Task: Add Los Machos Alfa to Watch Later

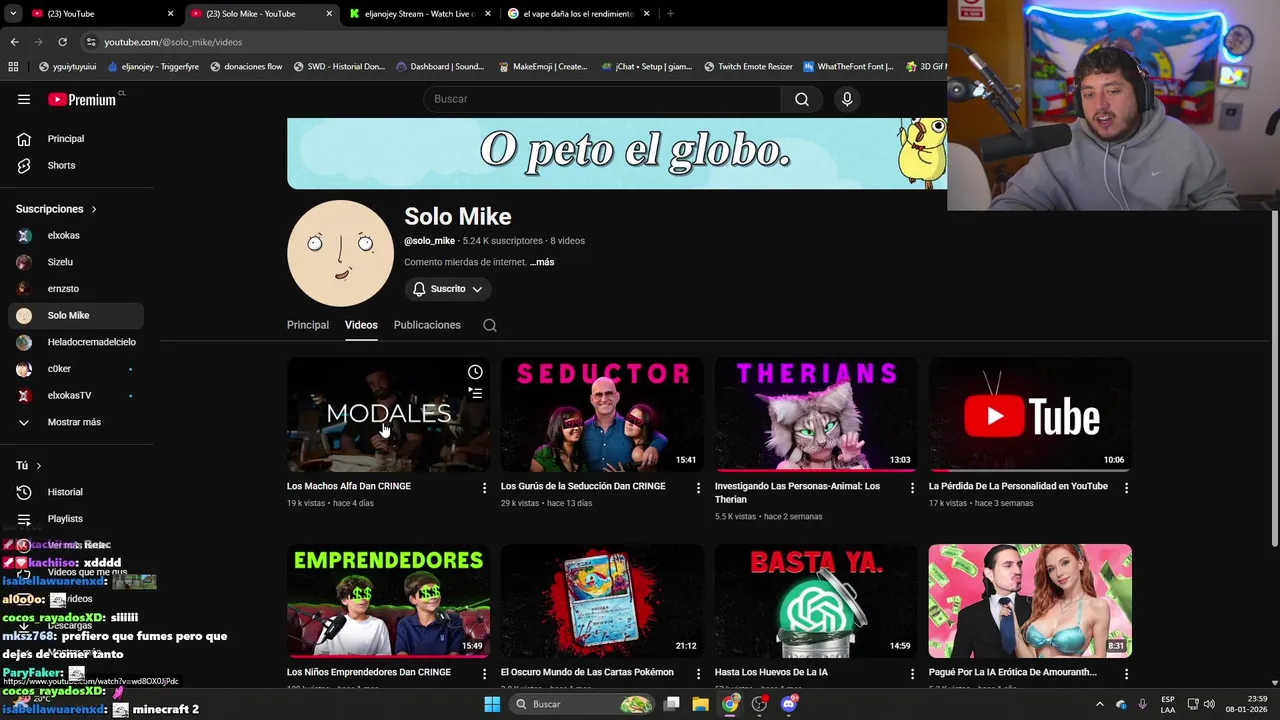Action: point(475,372)
